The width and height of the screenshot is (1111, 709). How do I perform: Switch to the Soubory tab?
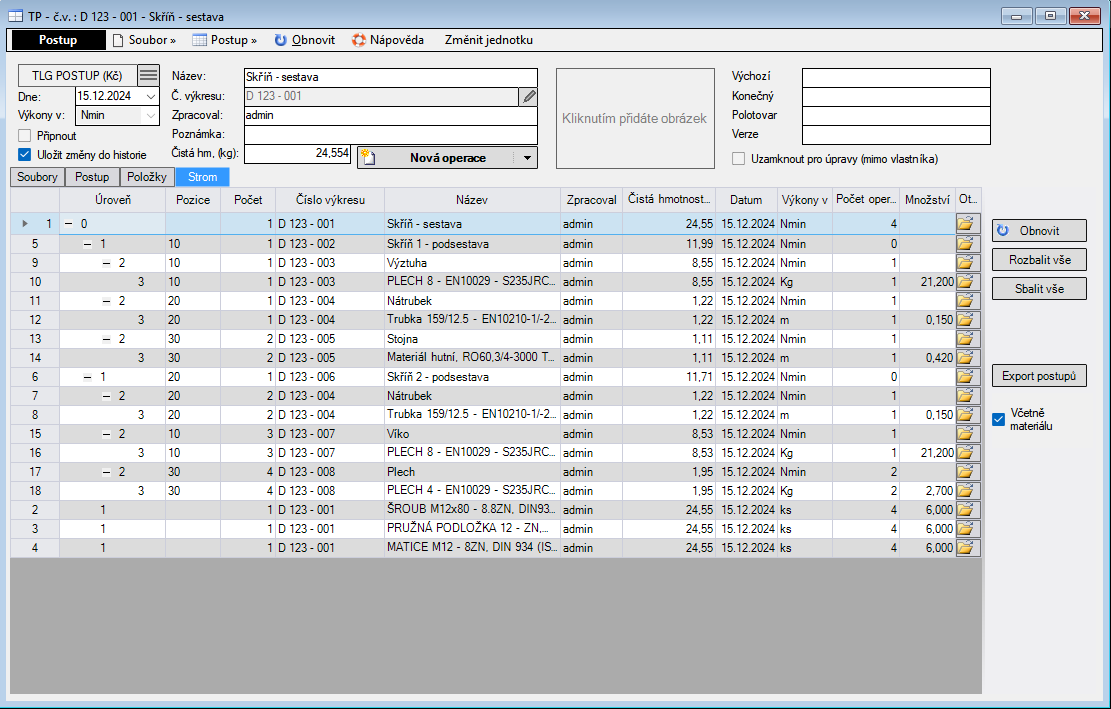38,177
